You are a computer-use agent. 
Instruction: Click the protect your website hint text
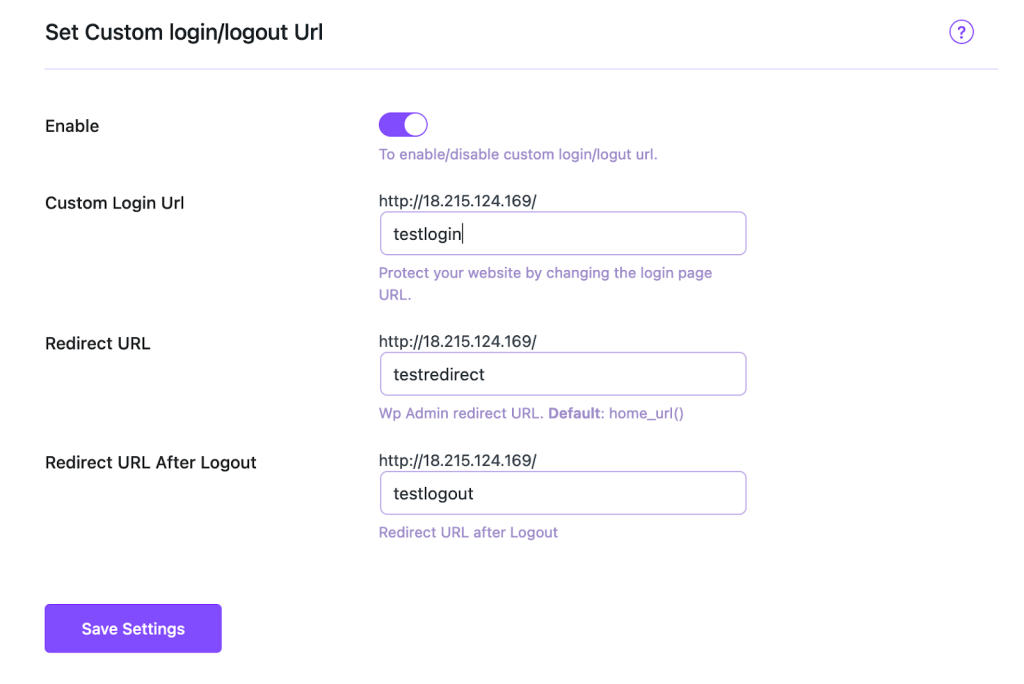545,272
